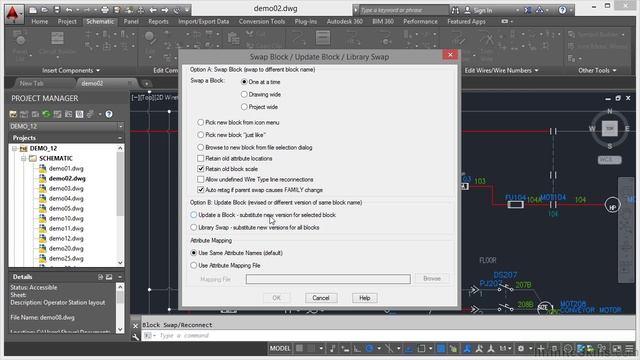Click the first Project Manager toolbar icon

[13, 114]
